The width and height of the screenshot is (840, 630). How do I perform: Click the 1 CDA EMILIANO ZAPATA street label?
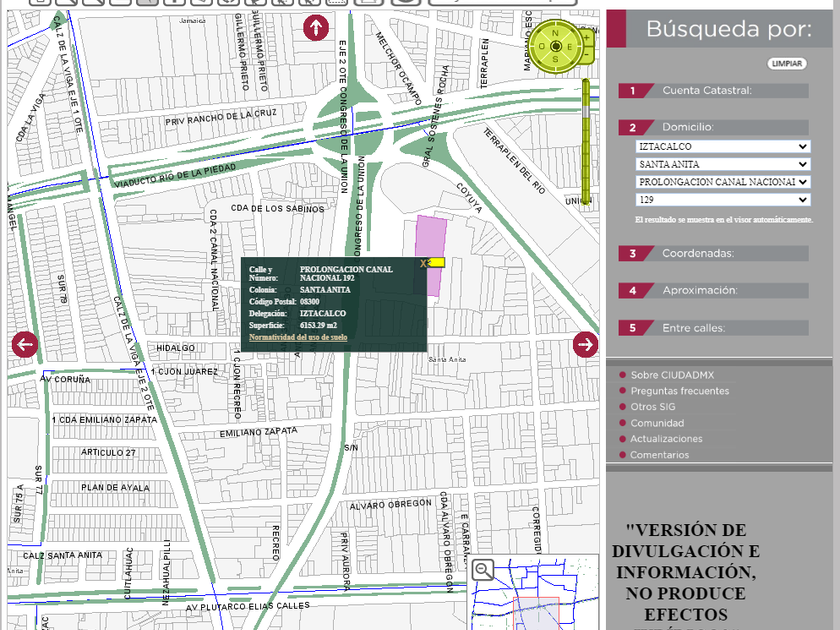[104, 420]
